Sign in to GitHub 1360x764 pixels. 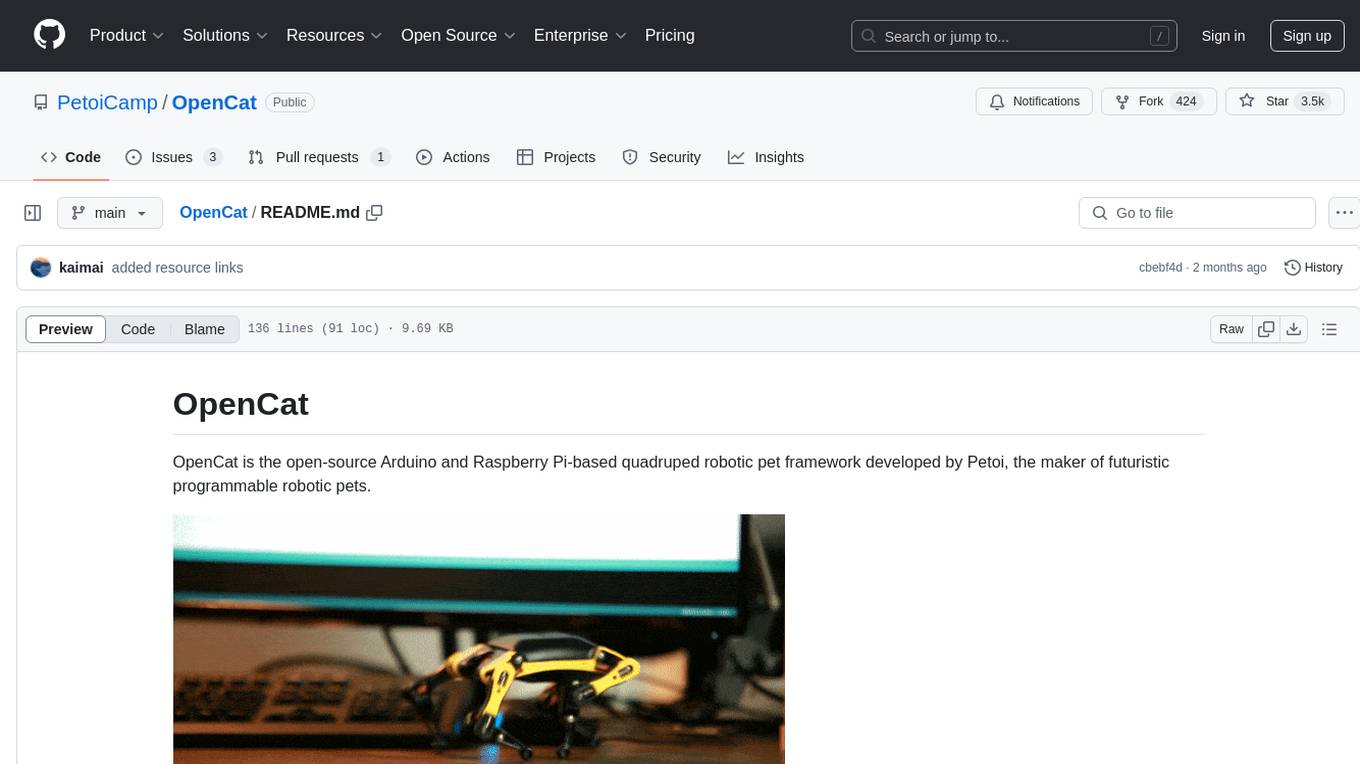coord(1223,36)
